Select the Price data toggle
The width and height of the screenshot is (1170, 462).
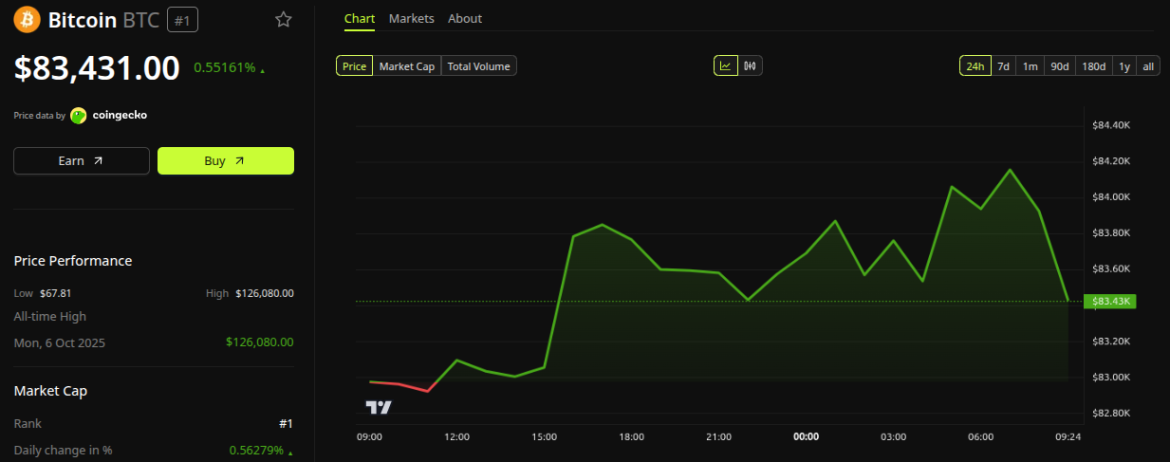pos(354,66)
